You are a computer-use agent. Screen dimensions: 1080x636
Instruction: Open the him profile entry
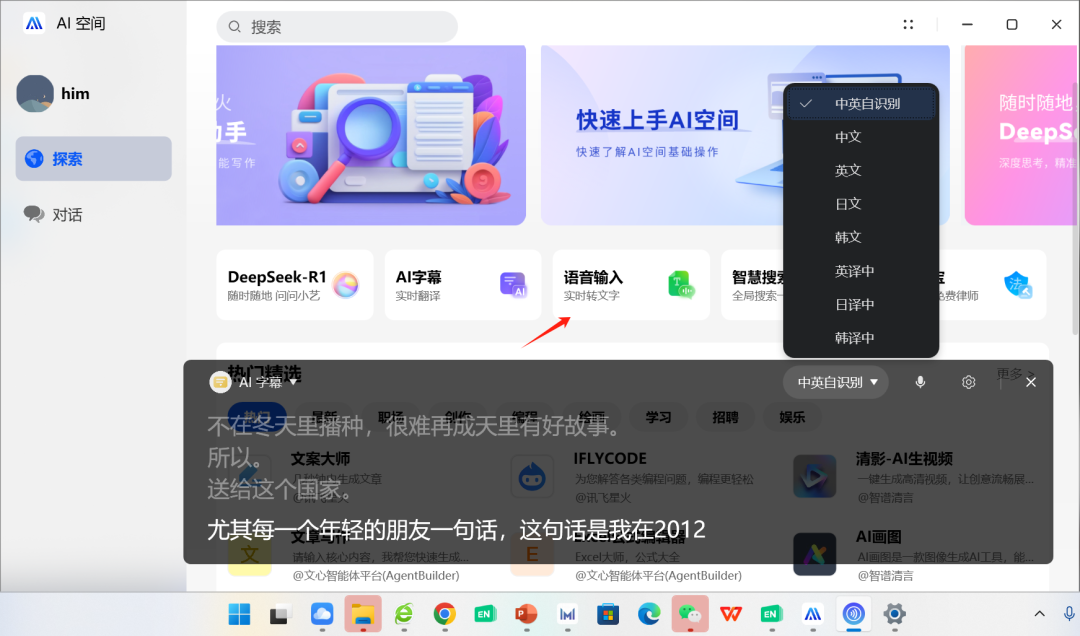point(60,93)
